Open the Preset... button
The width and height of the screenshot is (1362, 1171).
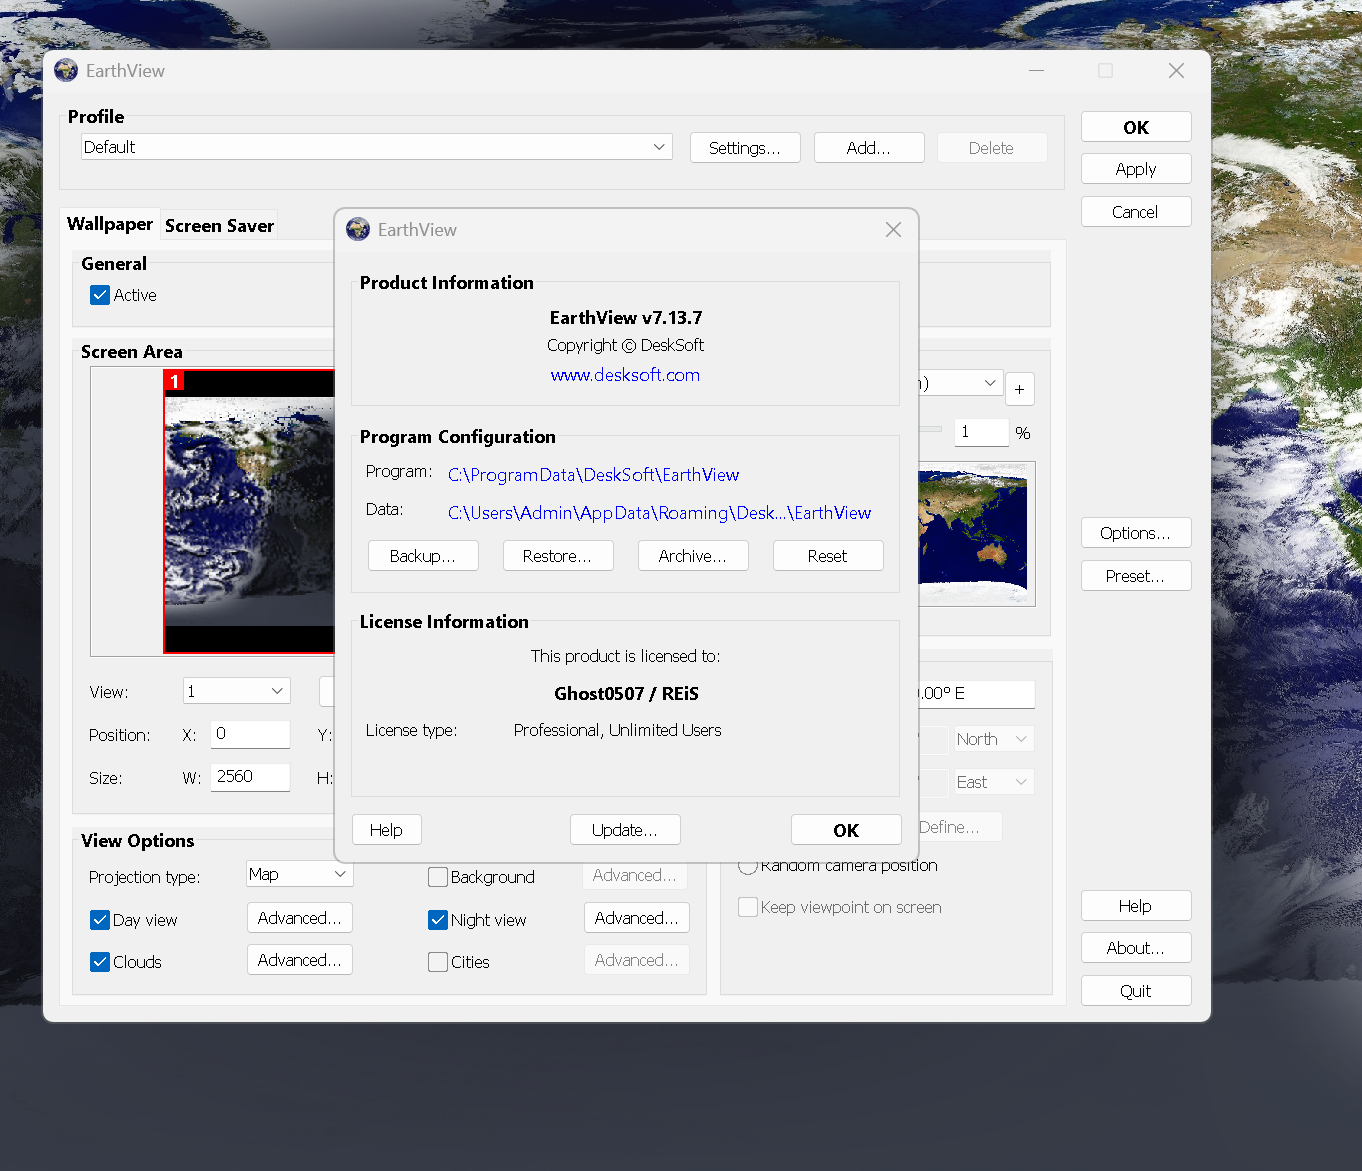[1136, 576]
